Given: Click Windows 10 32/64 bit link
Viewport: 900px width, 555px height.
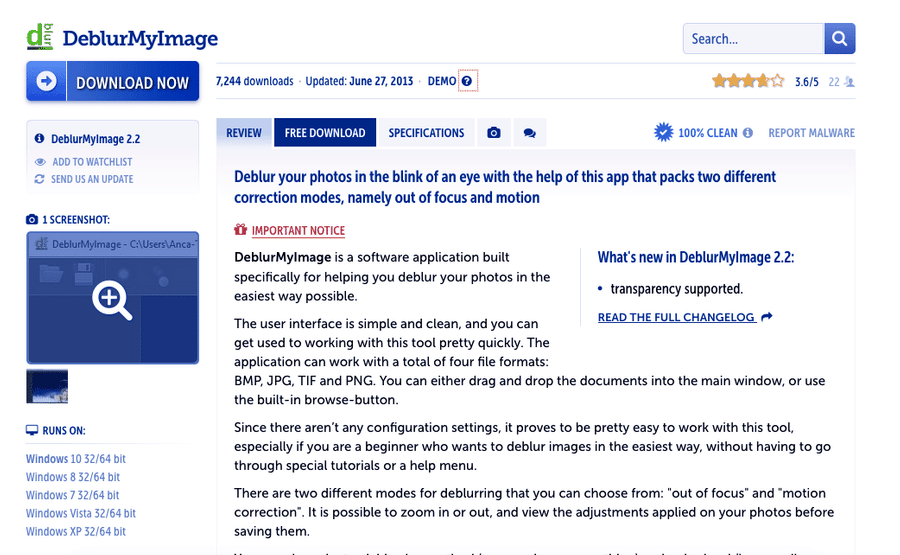Looking at the screenshot, I should pyautogui.click(x=76, y=459).
